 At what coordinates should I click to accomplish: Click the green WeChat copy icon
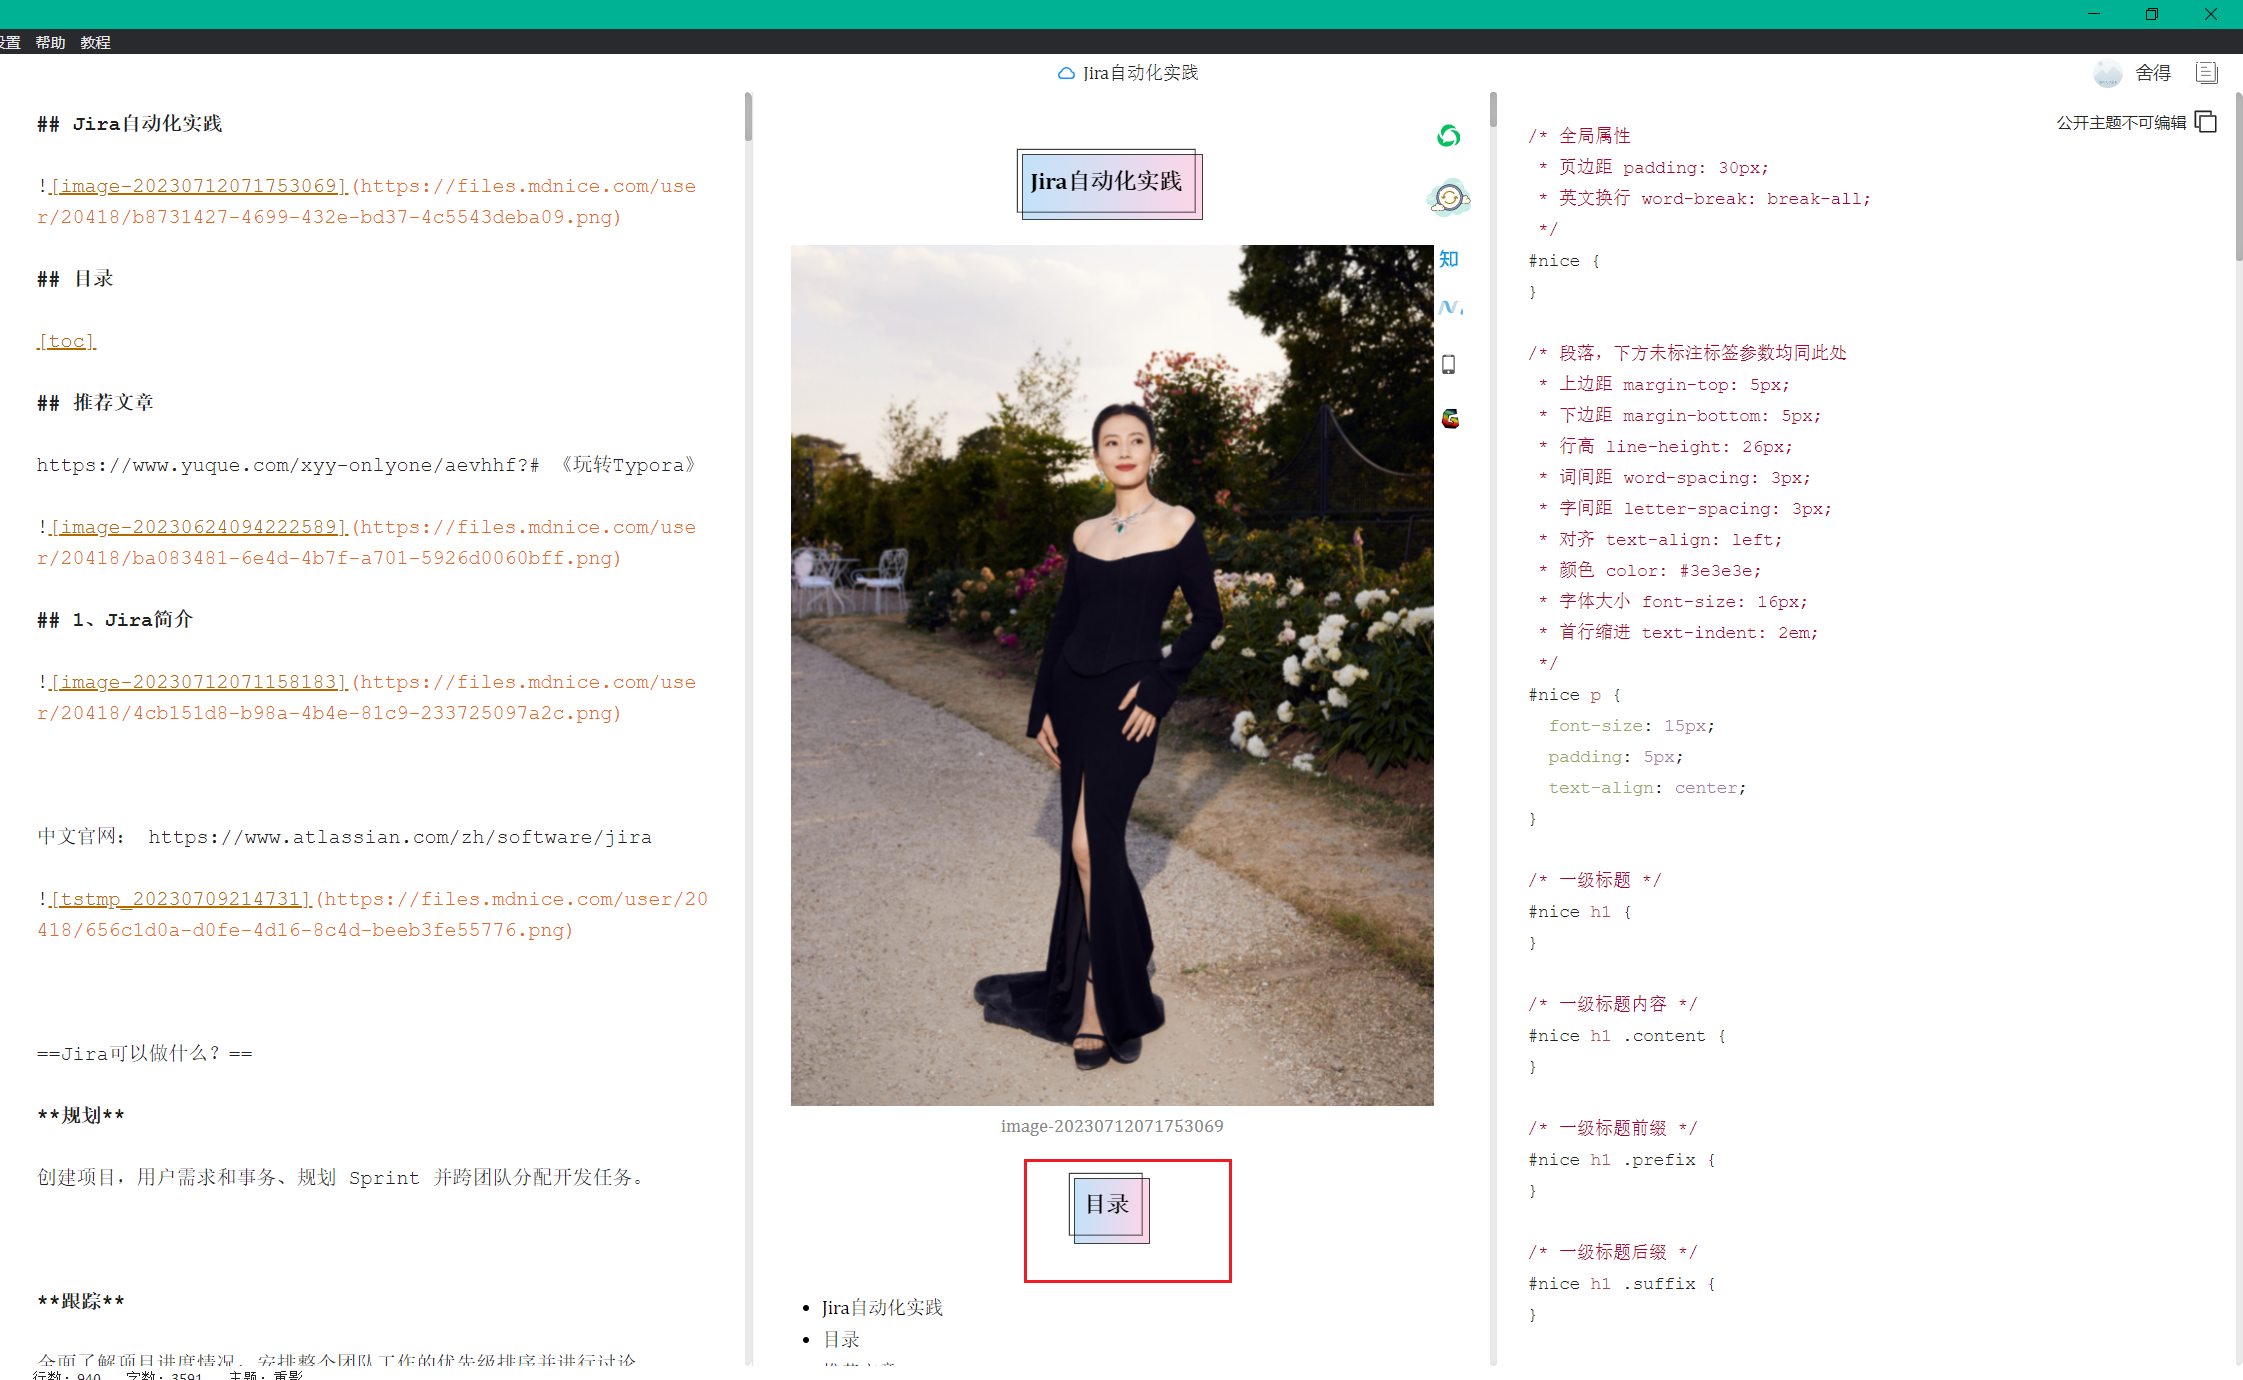(1448, 136)
